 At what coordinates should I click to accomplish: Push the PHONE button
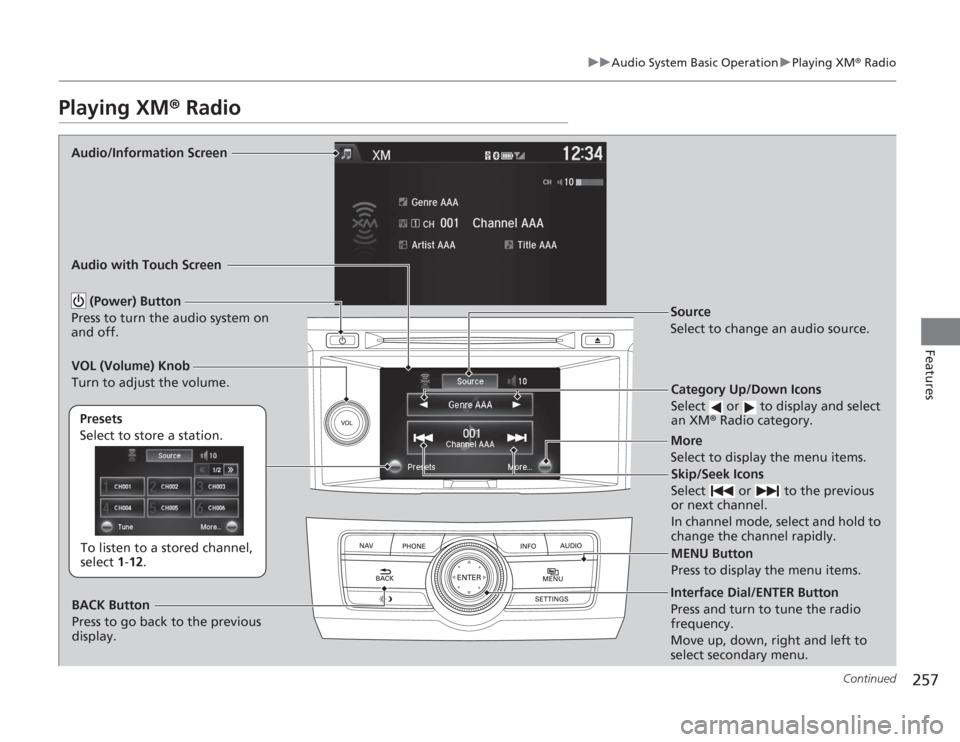414,546
